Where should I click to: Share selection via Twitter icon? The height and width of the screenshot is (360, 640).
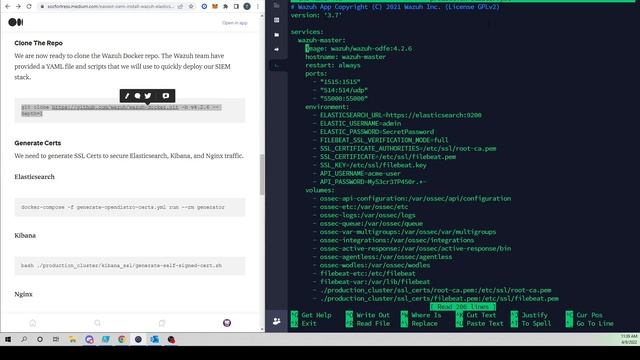pos(148,96)
